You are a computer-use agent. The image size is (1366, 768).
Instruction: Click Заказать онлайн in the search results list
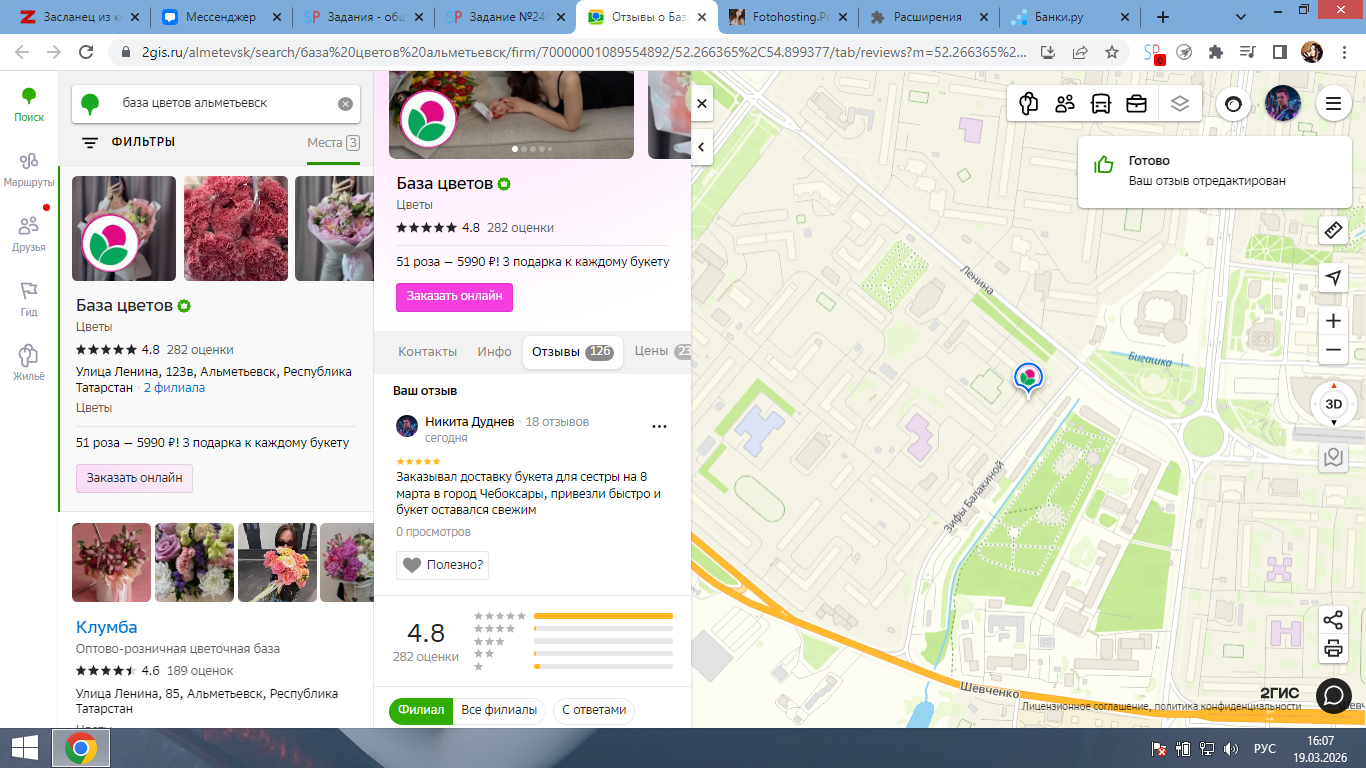(134, 478)
